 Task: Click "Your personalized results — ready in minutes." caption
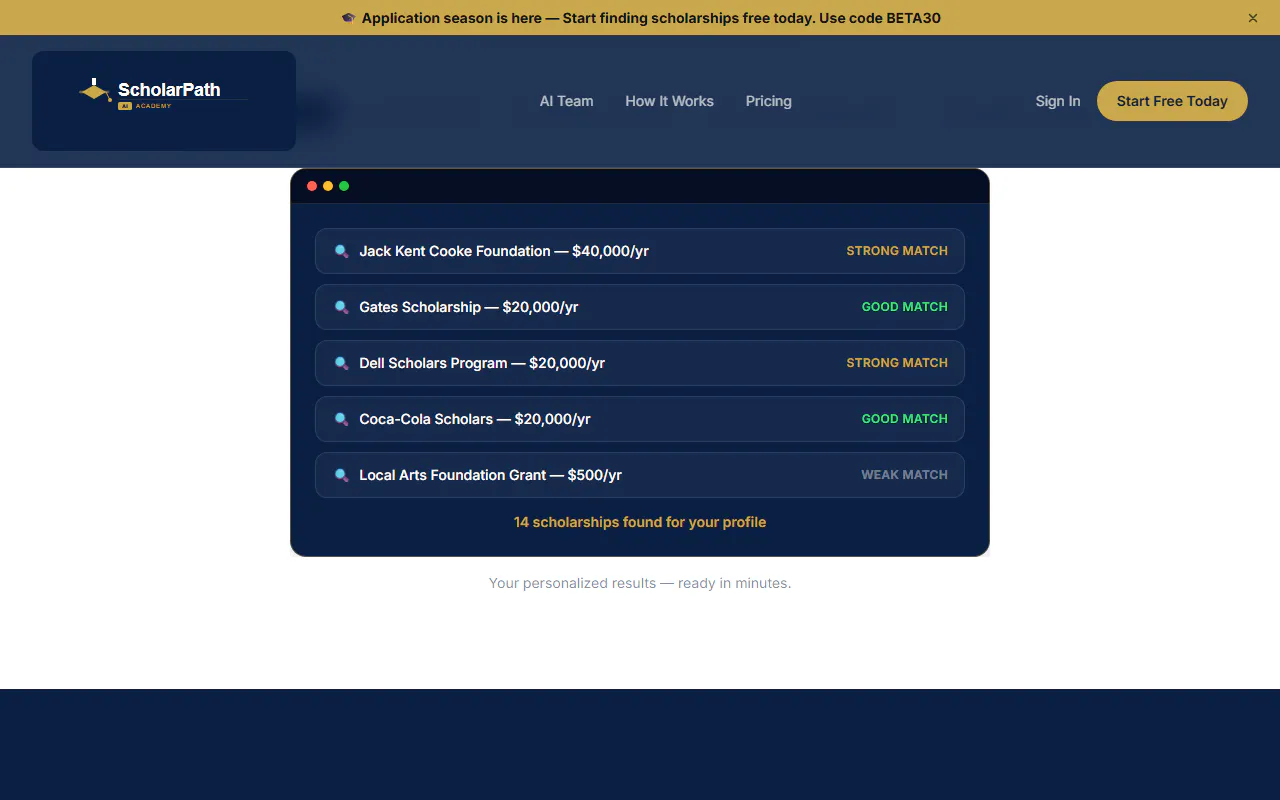[x=640, y=583]
